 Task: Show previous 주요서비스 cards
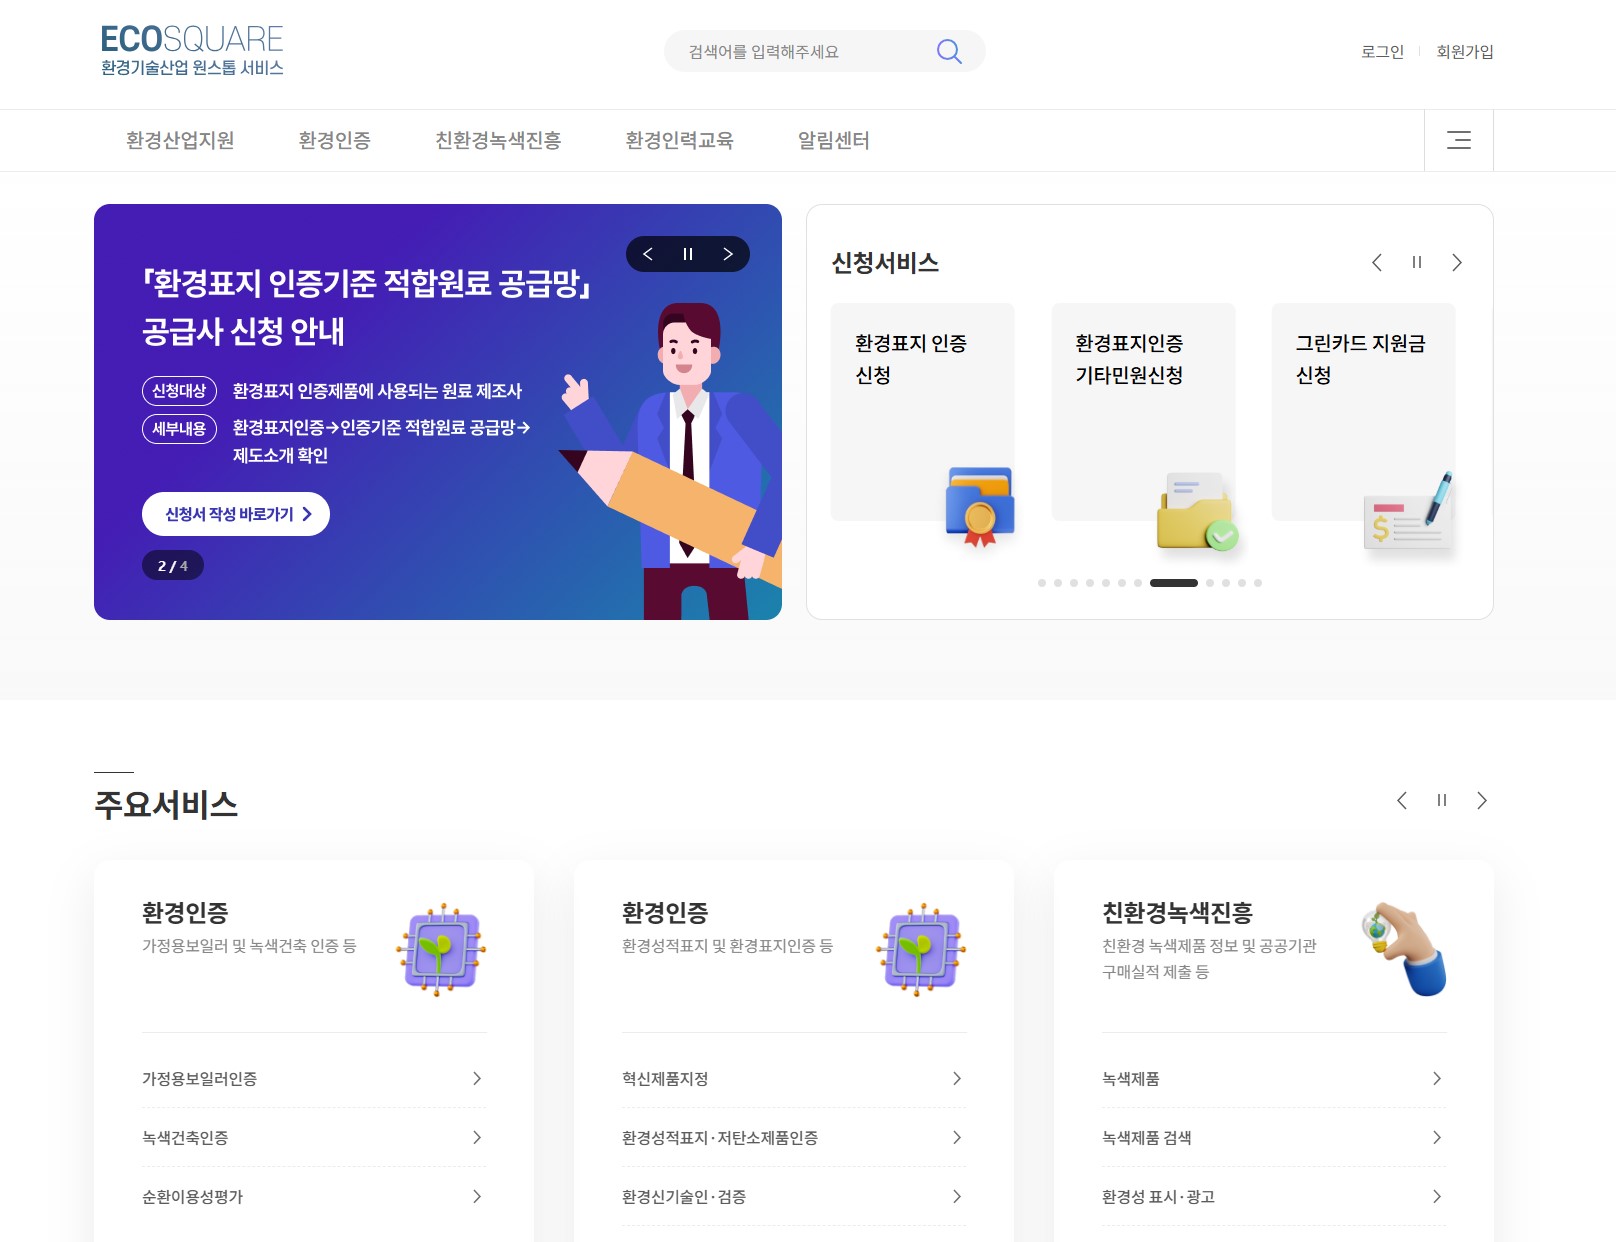pyautogui.click(x=1402, y=800)
